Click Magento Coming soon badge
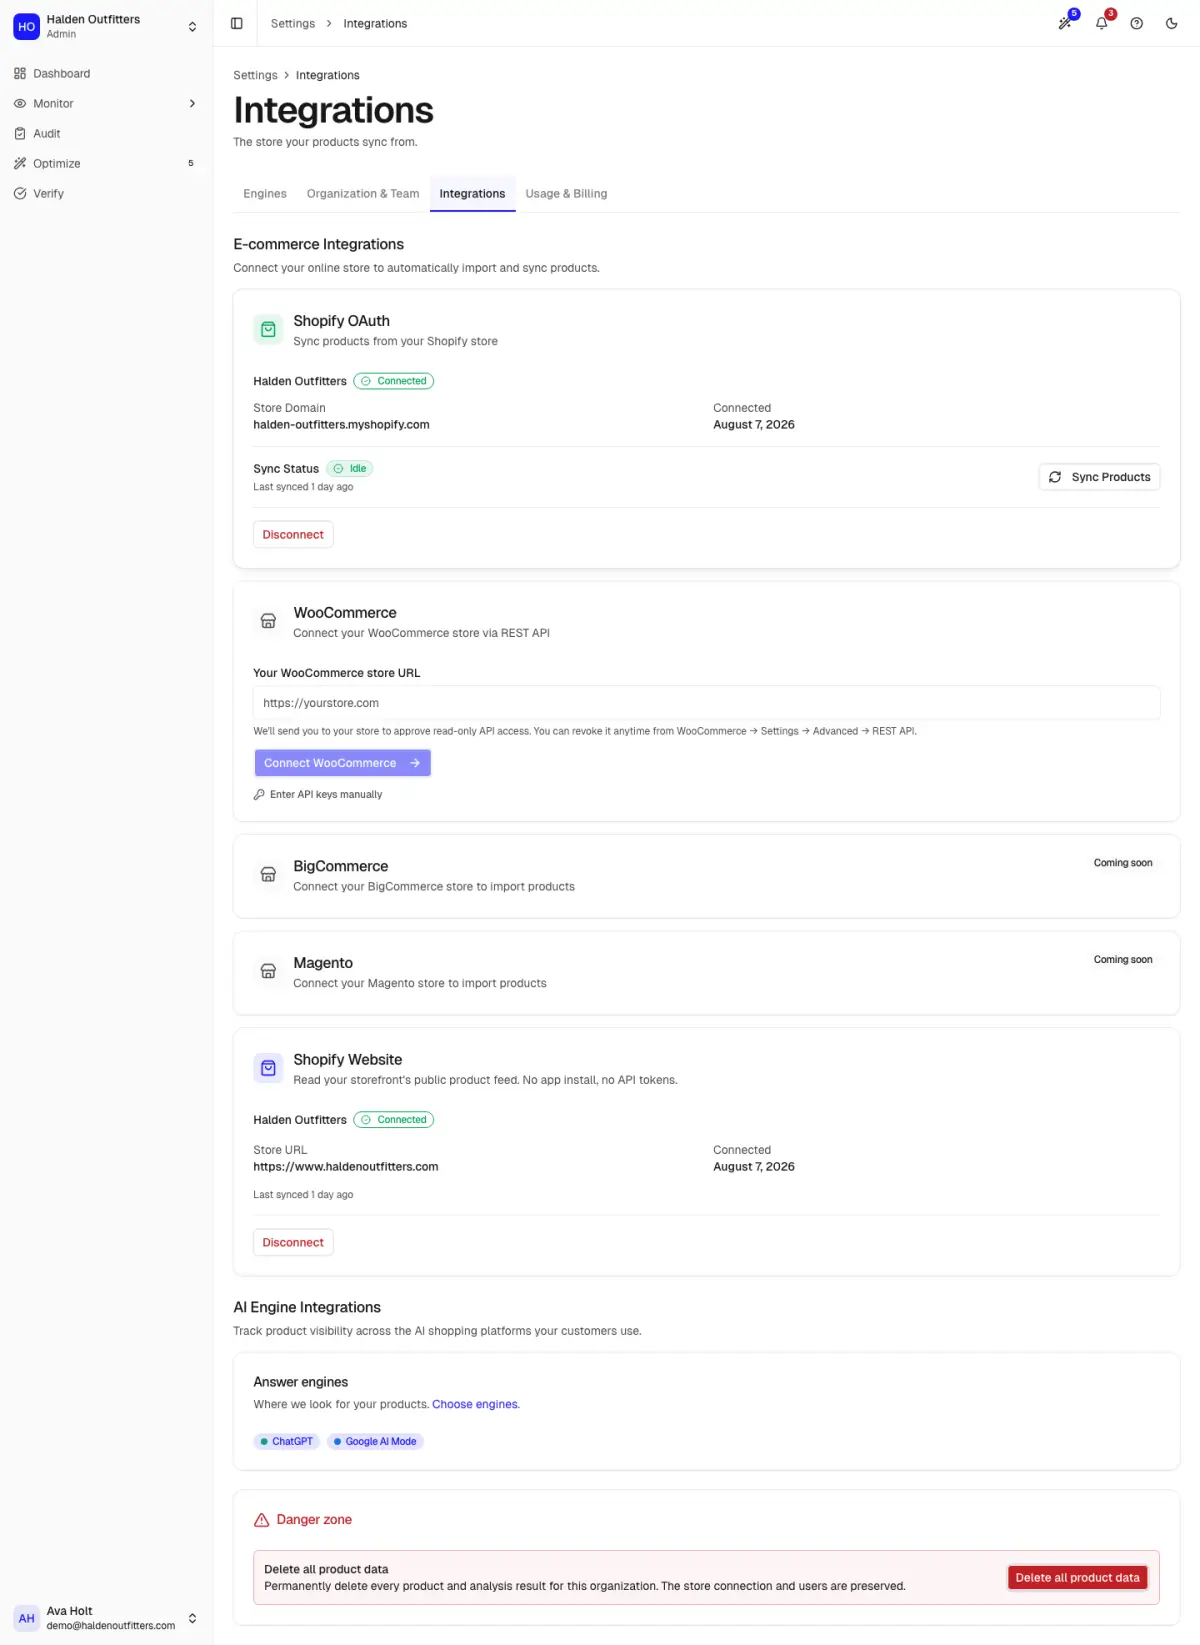 1123,960
